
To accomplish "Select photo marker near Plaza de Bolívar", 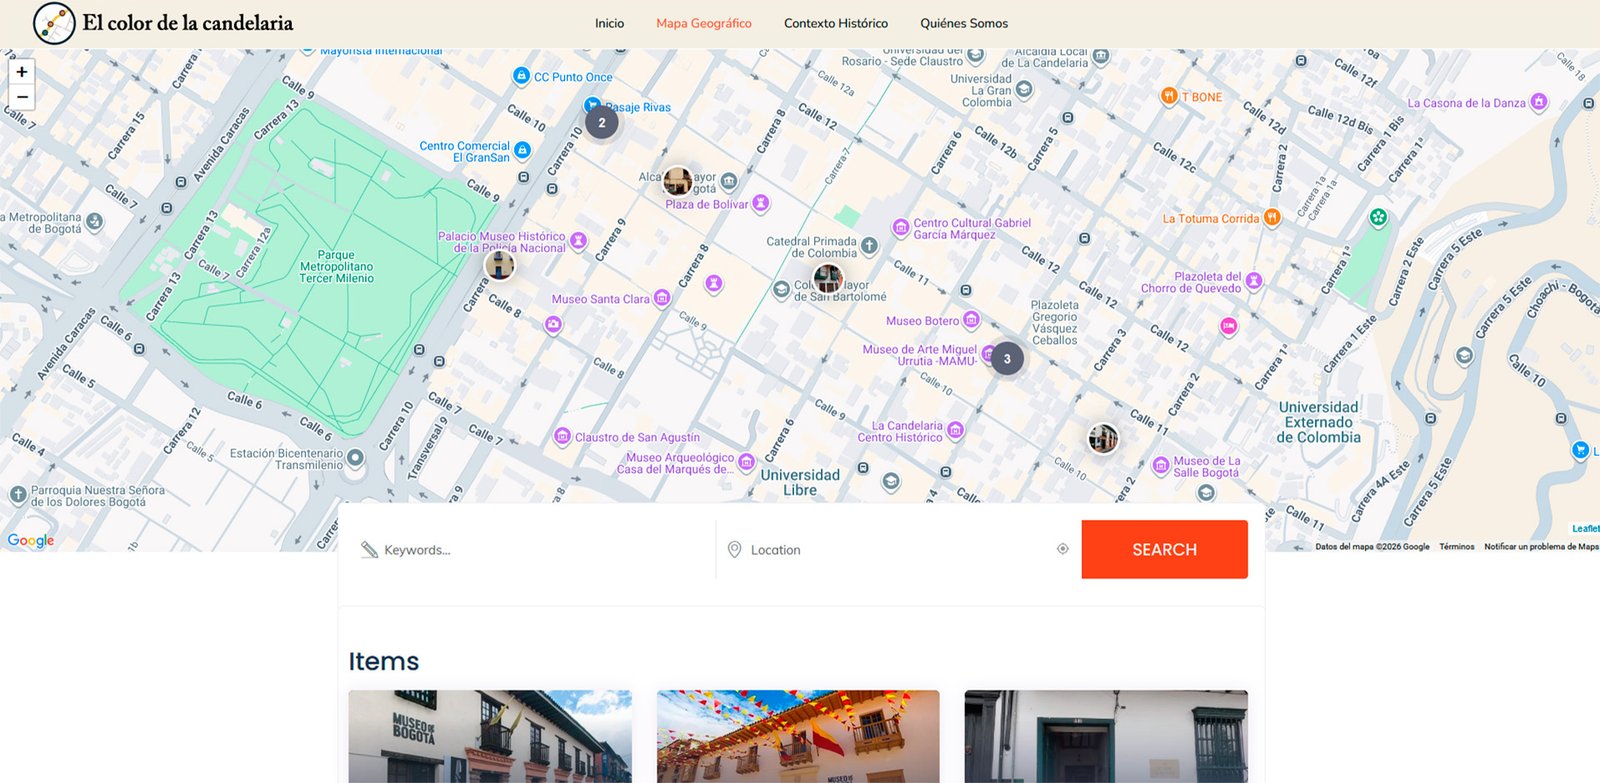I will point(677,181).
